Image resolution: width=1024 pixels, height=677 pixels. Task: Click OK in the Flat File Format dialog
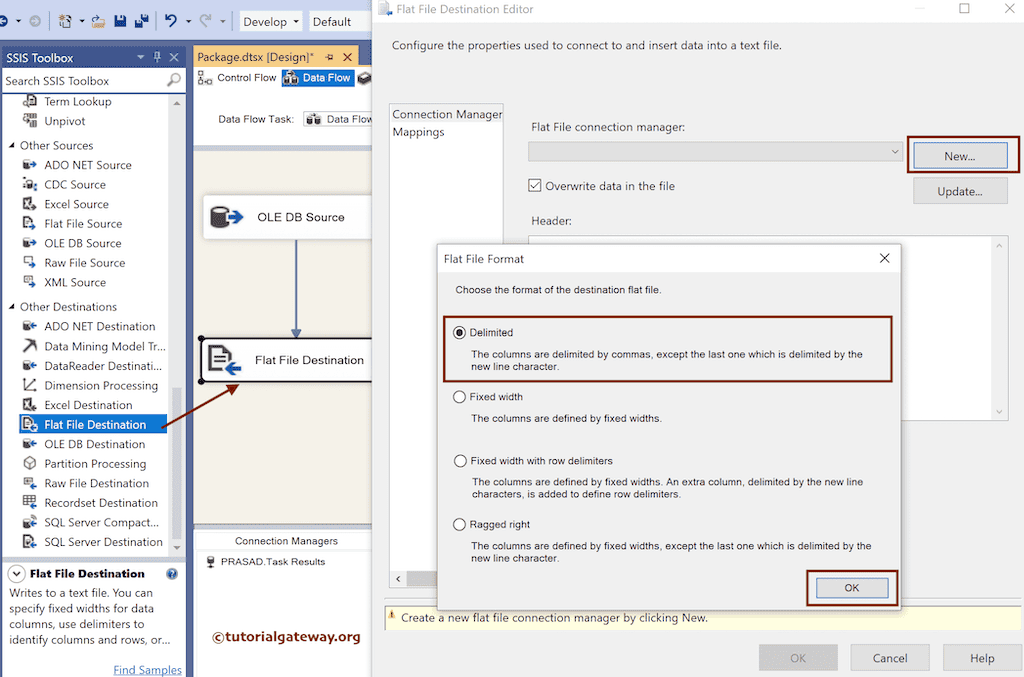(x=851, y=588)
